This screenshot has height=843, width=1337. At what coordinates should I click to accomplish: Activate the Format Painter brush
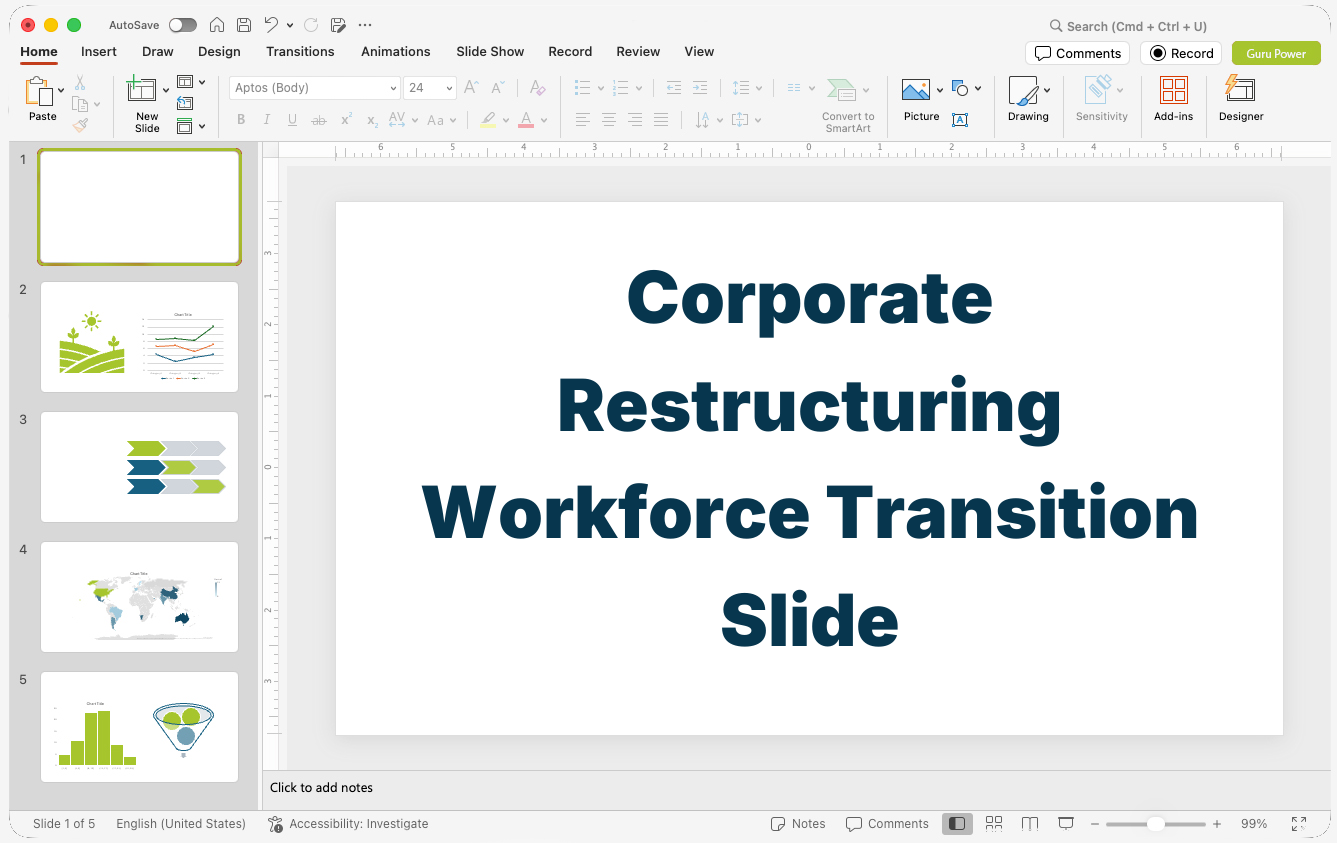[x=80, y=125]
